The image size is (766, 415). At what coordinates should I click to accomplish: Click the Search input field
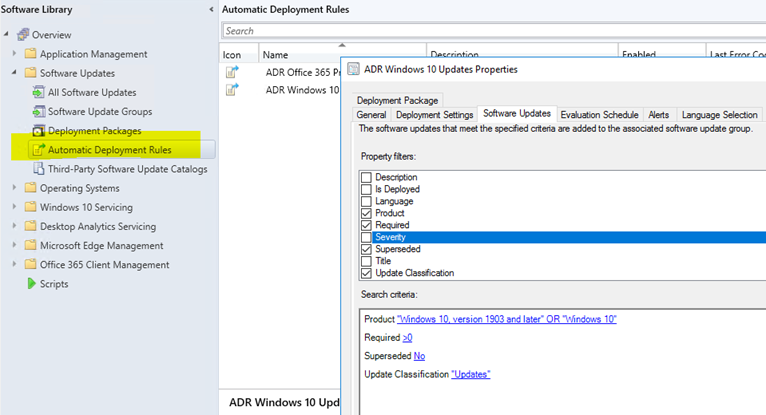pyautogui.click(x=494, y=31)
